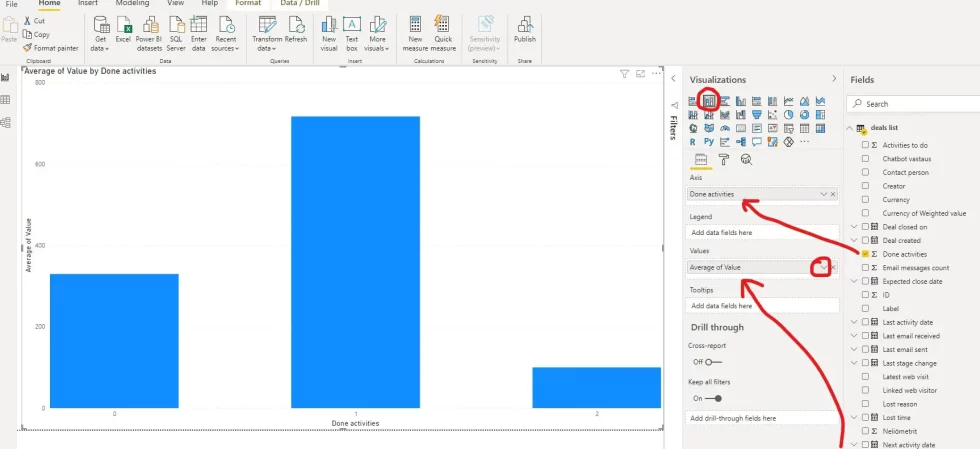
Task: Switch to the Data / Drill tab
Action: [x=300, y=4]
